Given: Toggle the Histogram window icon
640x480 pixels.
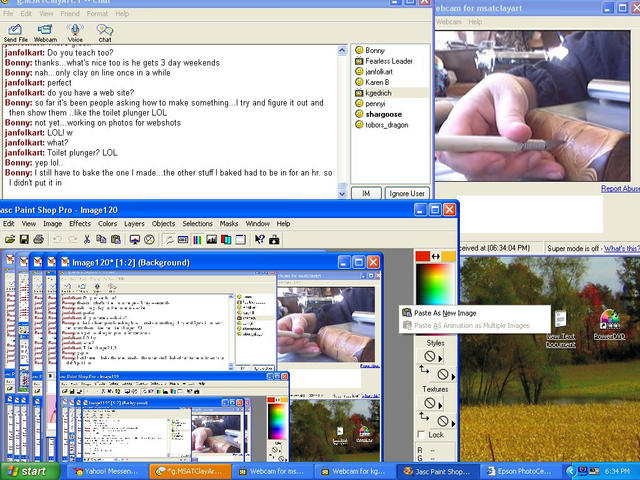Looking at the screenshot, I should (211, 240).
